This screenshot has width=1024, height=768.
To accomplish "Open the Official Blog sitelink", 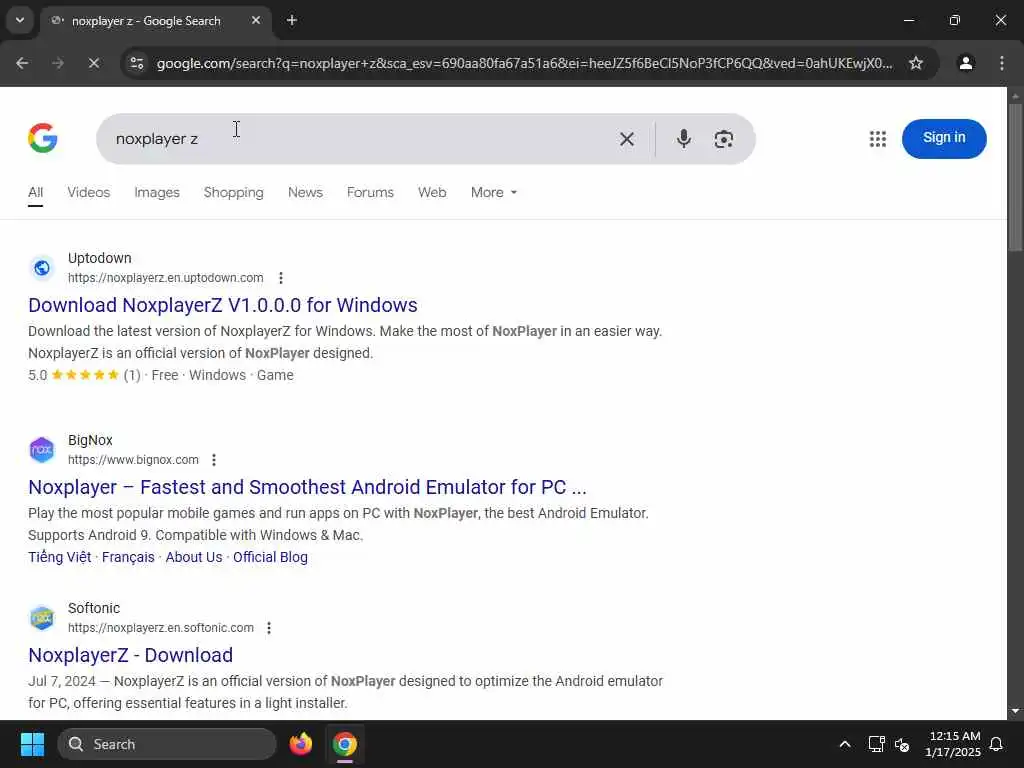I will pos(270,557).
